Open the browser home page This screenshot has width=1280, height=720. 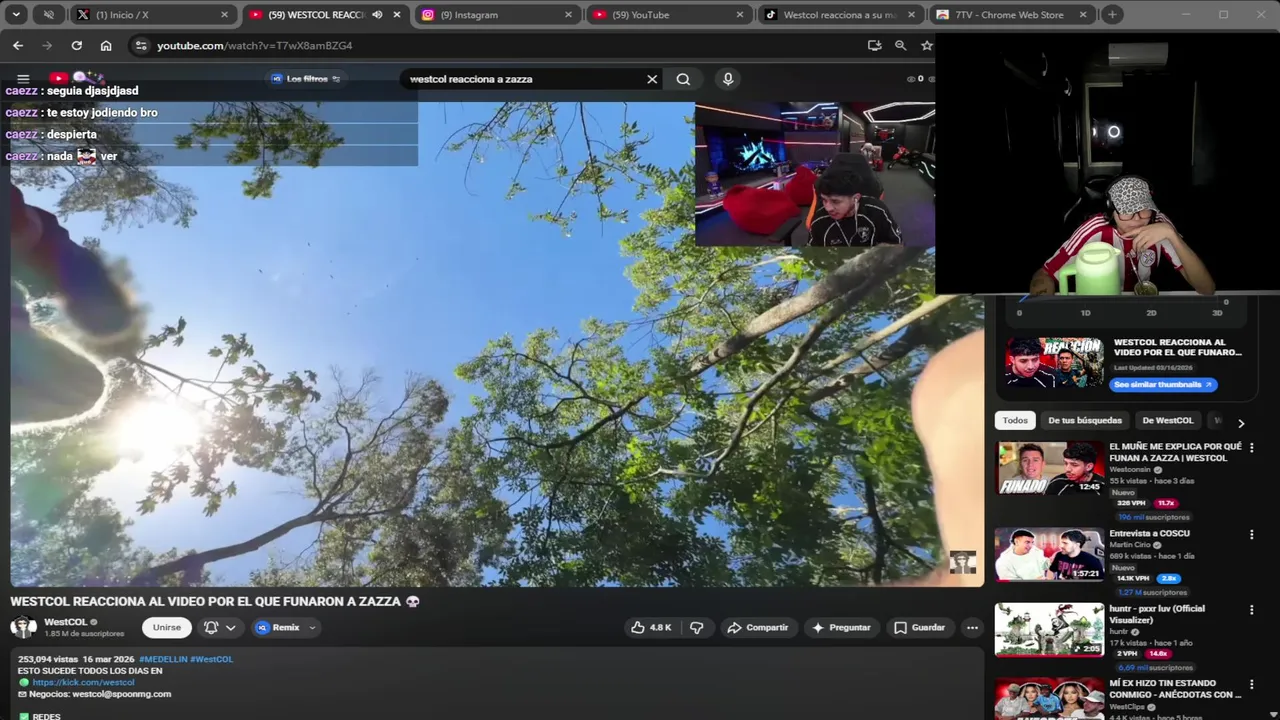point(106,45)
